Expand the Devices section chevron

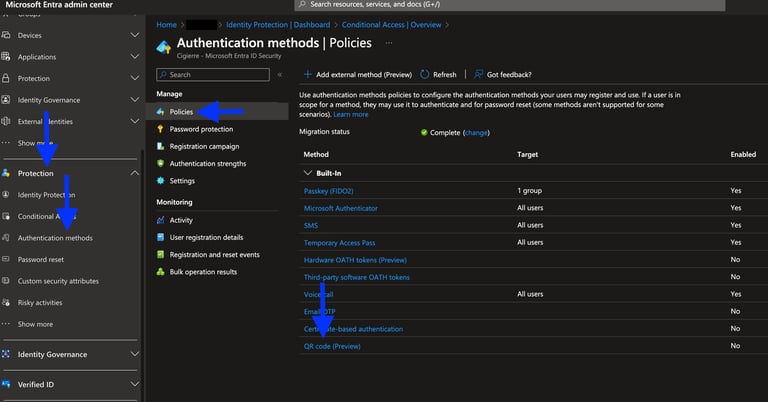(x=135, y=35)
